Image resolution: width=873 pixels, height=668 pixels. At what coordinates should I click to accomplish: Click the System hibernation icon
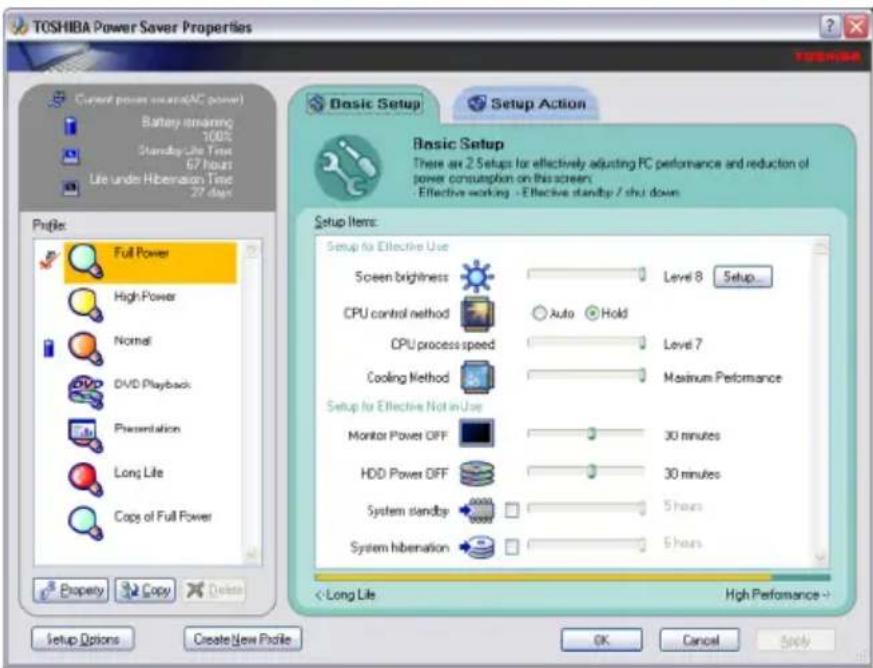tap(477, 547)
